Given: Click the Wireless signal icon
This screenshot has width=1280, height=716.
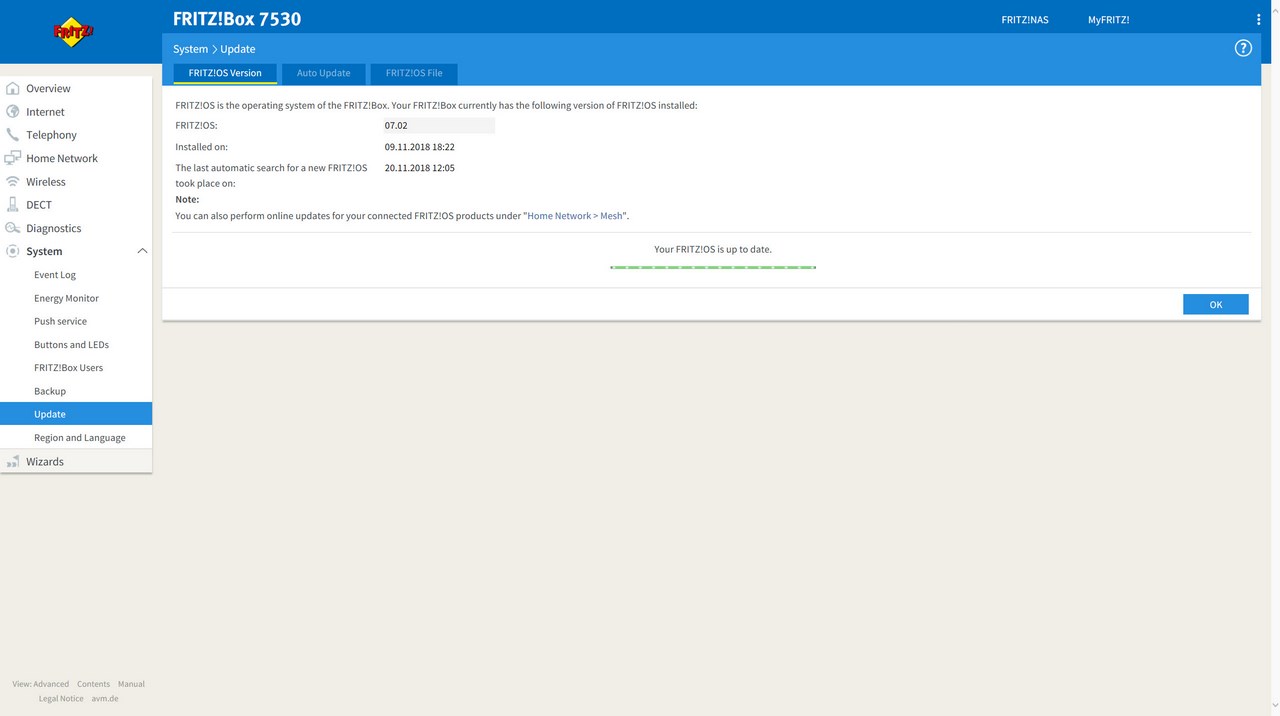Looking at the screenshot, I should [13, 182].
